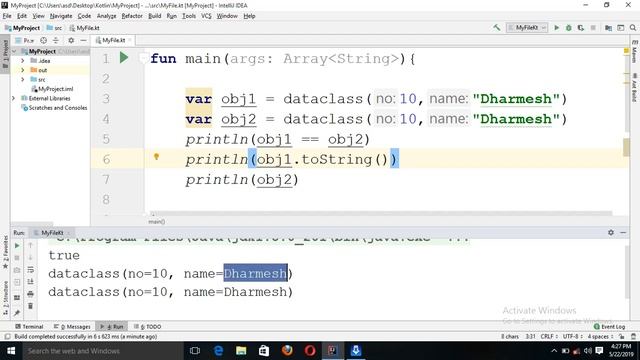
Task: Hide the Run panel with minus icon
Action: pos(623,232)
